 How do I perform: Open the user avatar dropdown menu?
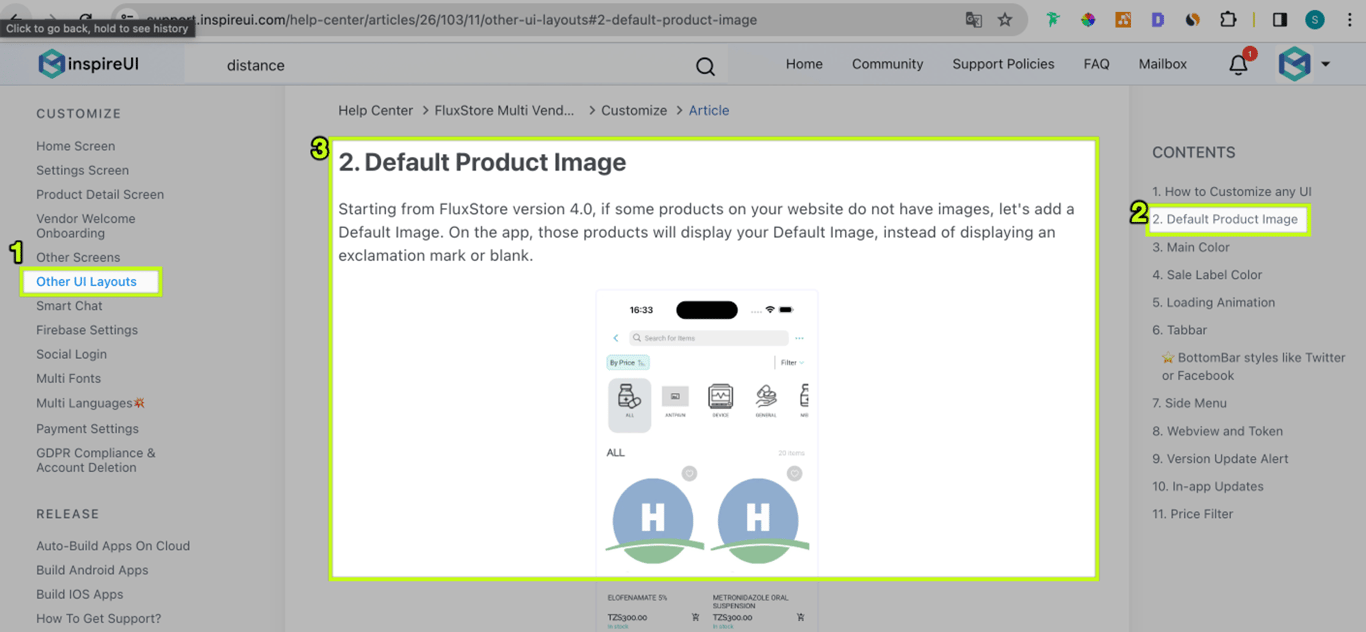(1304, 64)
